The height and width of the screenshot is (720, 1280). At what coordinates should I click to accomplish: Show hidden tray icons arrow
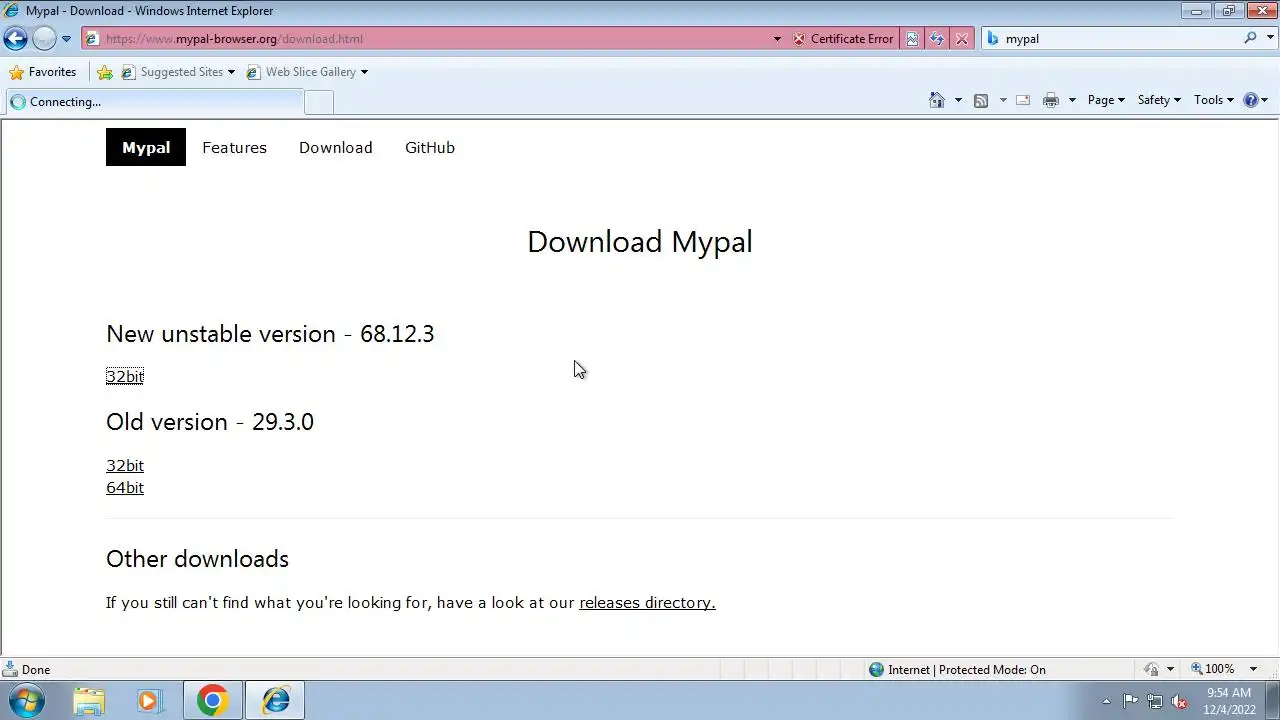(x=1106, y=701)
